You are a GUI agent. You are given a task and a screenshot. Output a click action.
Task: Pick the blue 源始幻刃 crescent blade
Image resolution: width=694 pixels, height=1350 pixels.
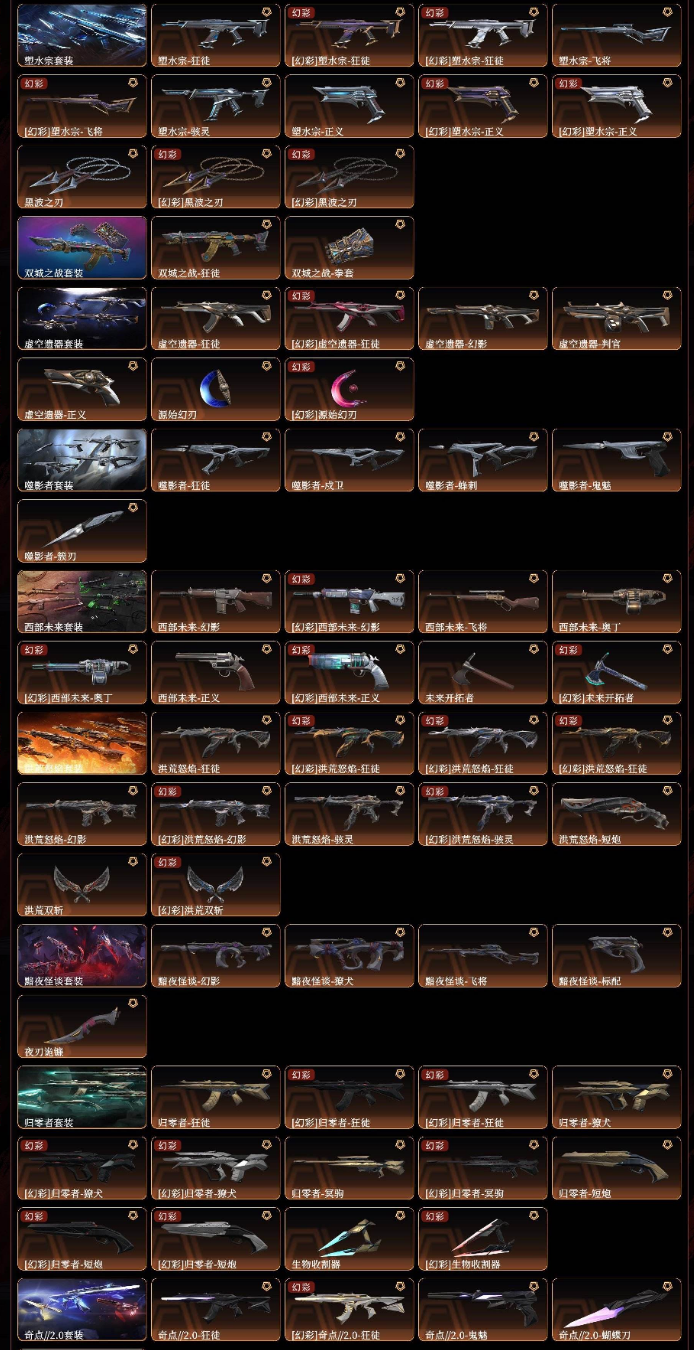click(x=216, y=390)
